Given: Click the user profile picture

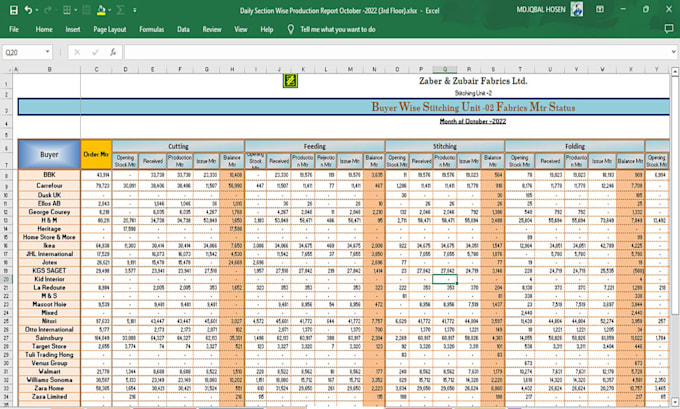Looking at the screenshot, I should click(577, 9).
